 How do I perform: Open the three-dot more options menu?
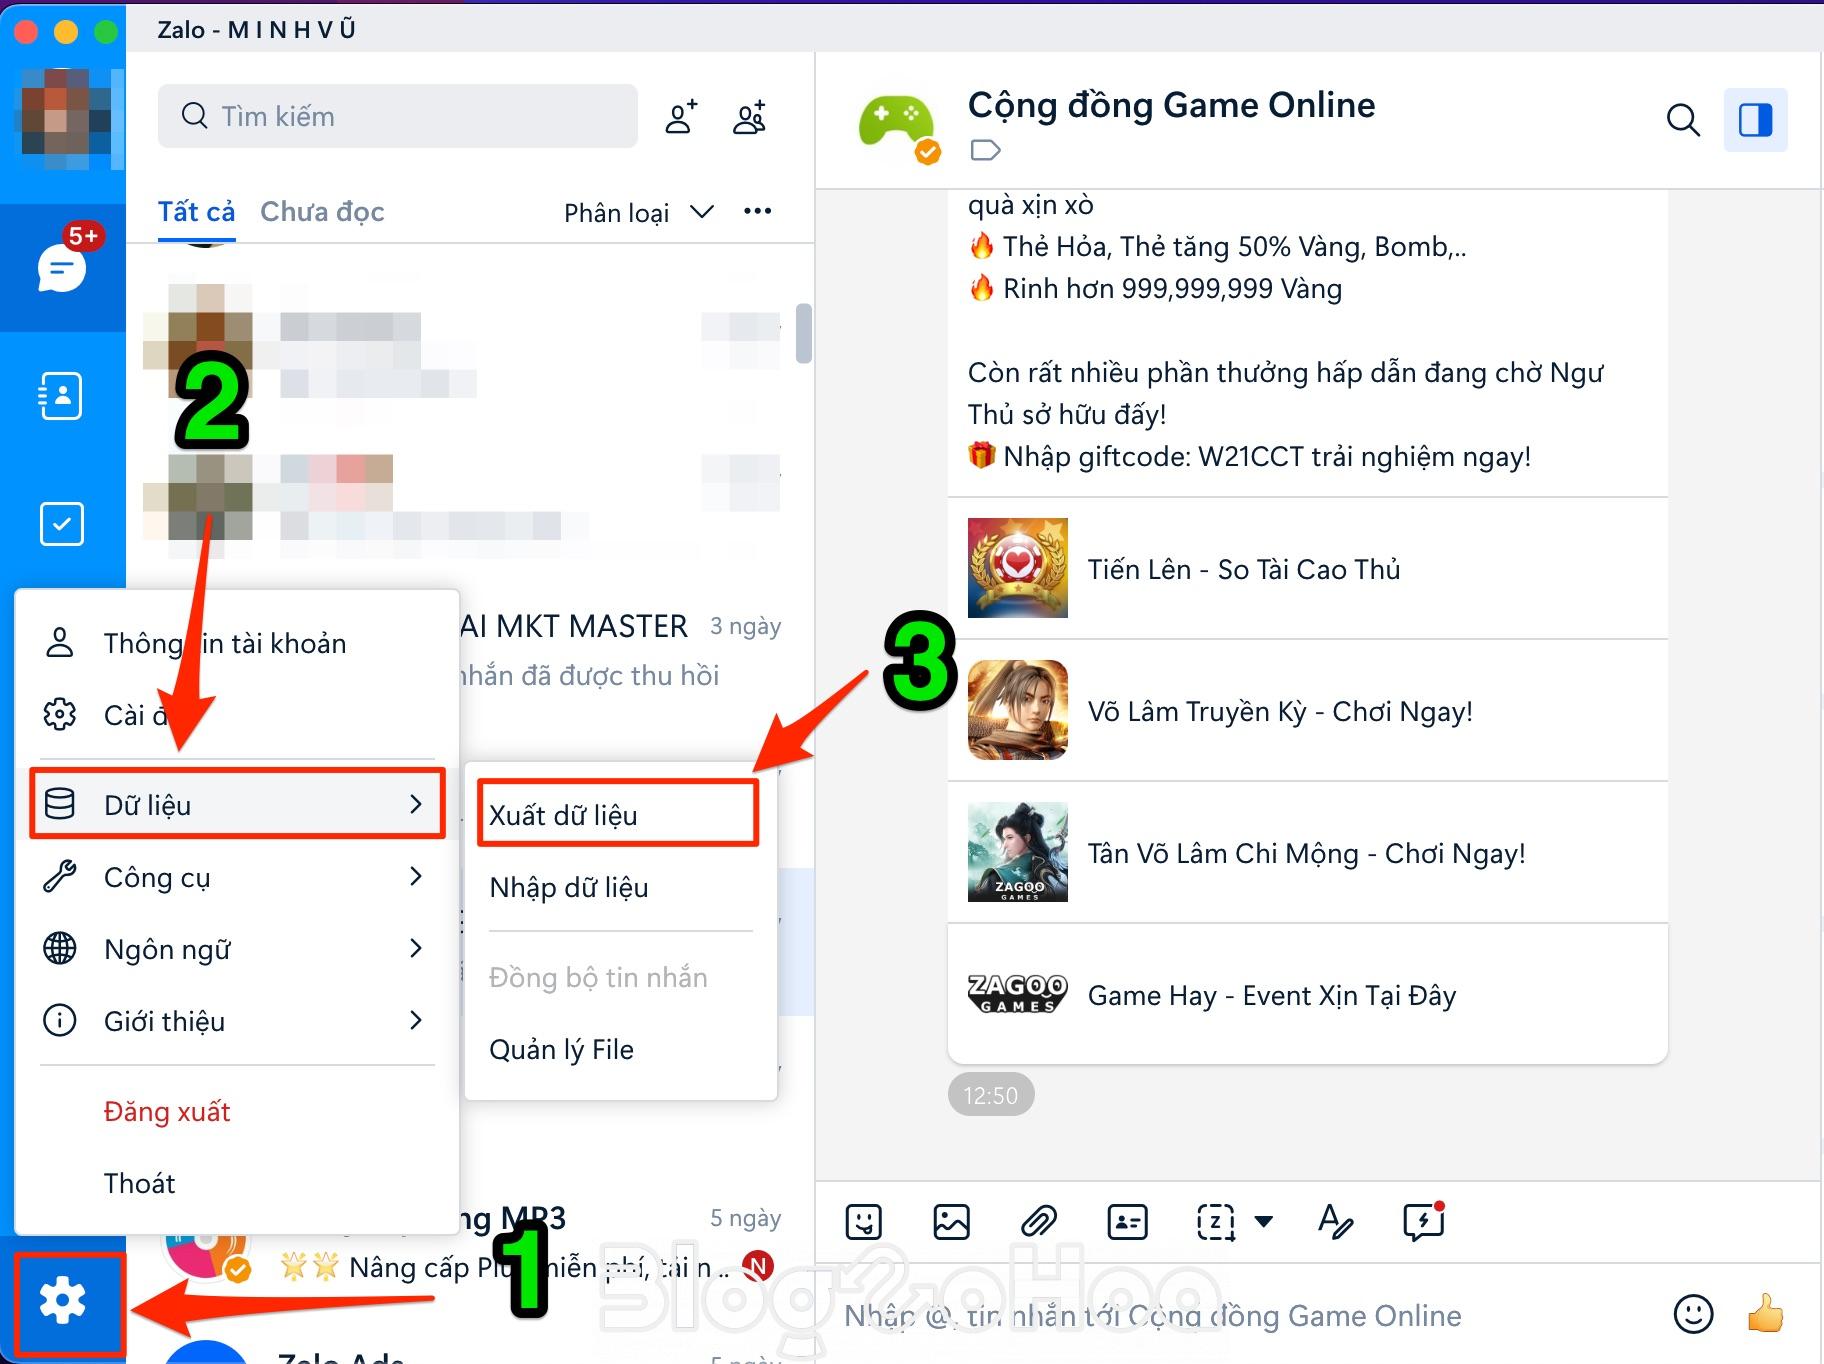tap(757, 211)
